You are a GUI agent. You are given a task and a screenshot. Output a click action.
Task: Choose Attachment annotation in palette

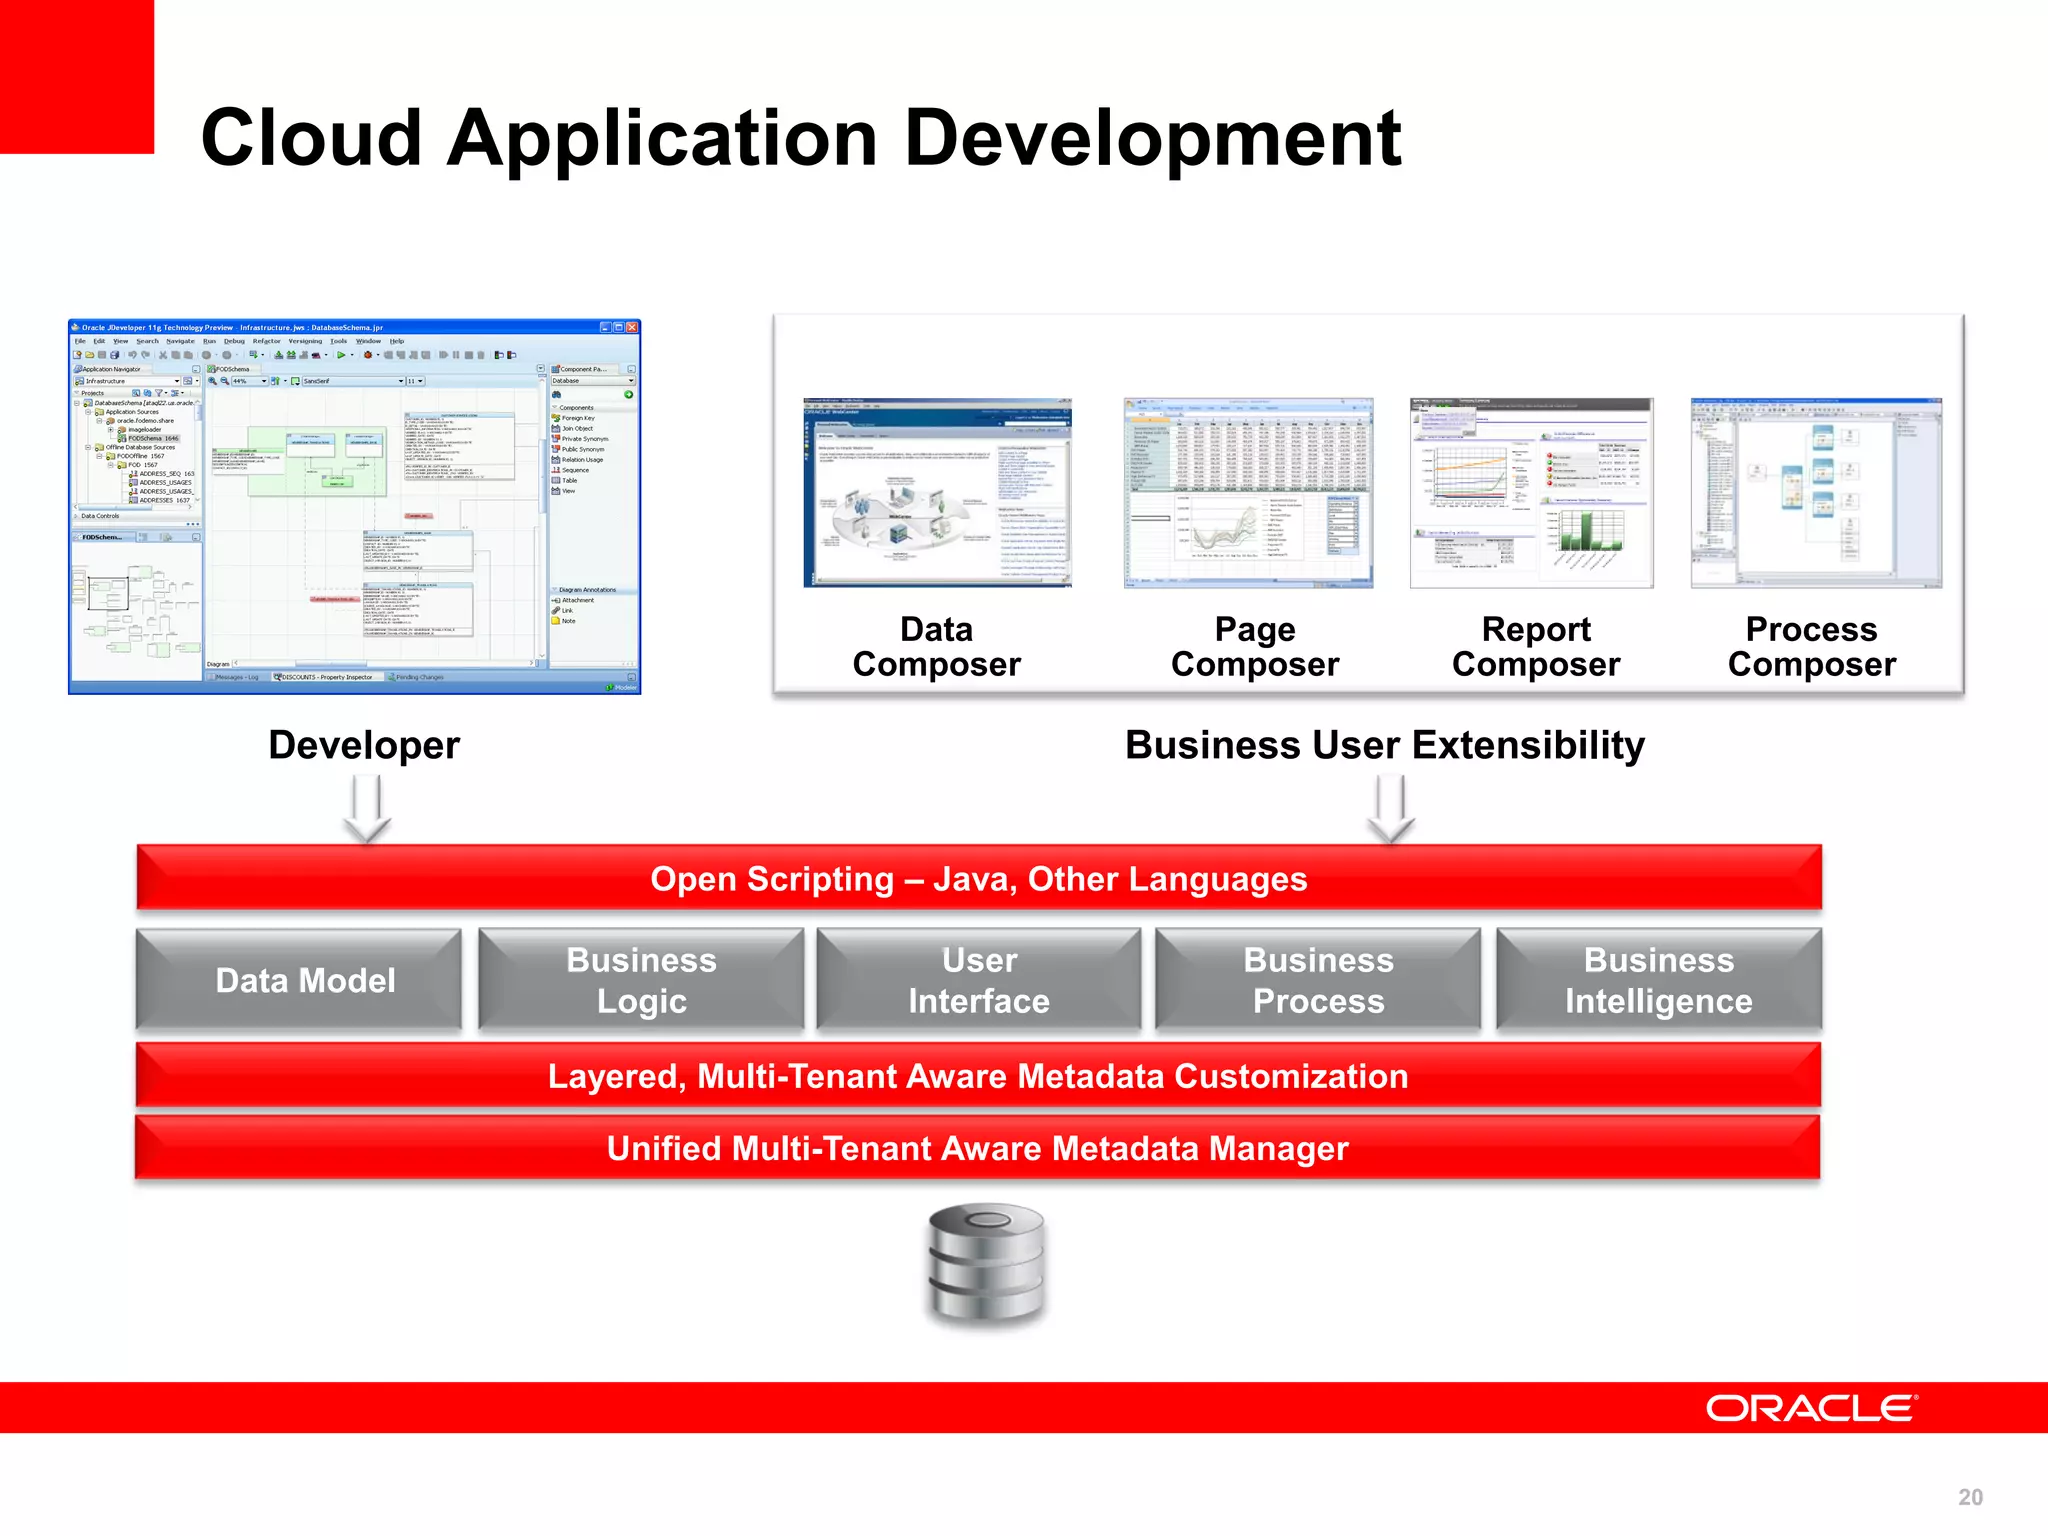click(x=573, y=600)
